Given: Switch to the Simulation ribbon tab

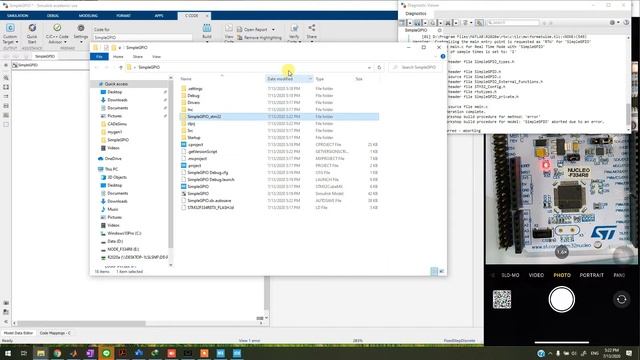Looking at the screenshot, I should coord(18,16).
